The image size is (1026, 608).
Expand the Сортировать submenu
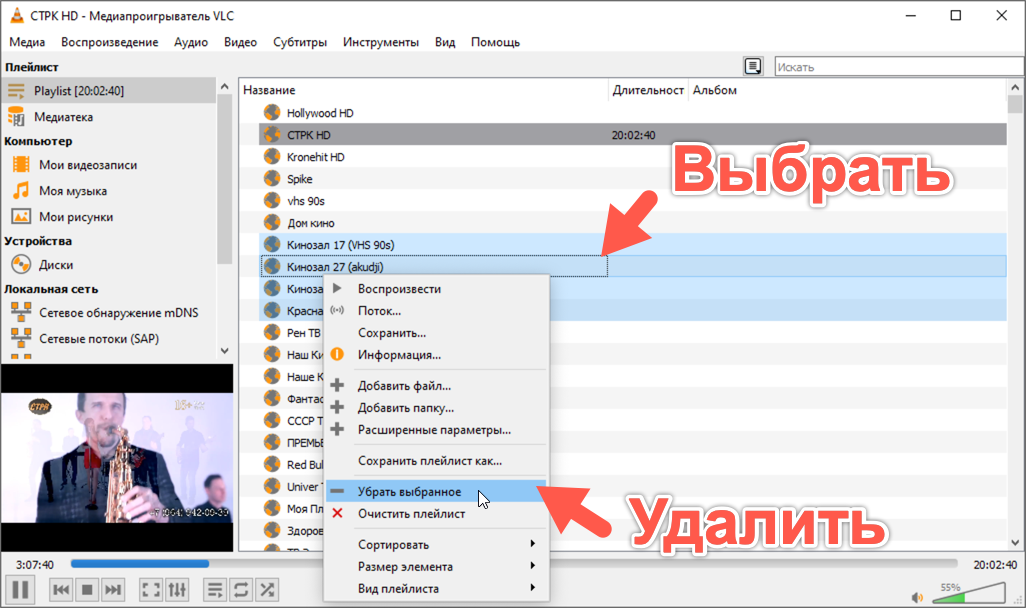436,545
